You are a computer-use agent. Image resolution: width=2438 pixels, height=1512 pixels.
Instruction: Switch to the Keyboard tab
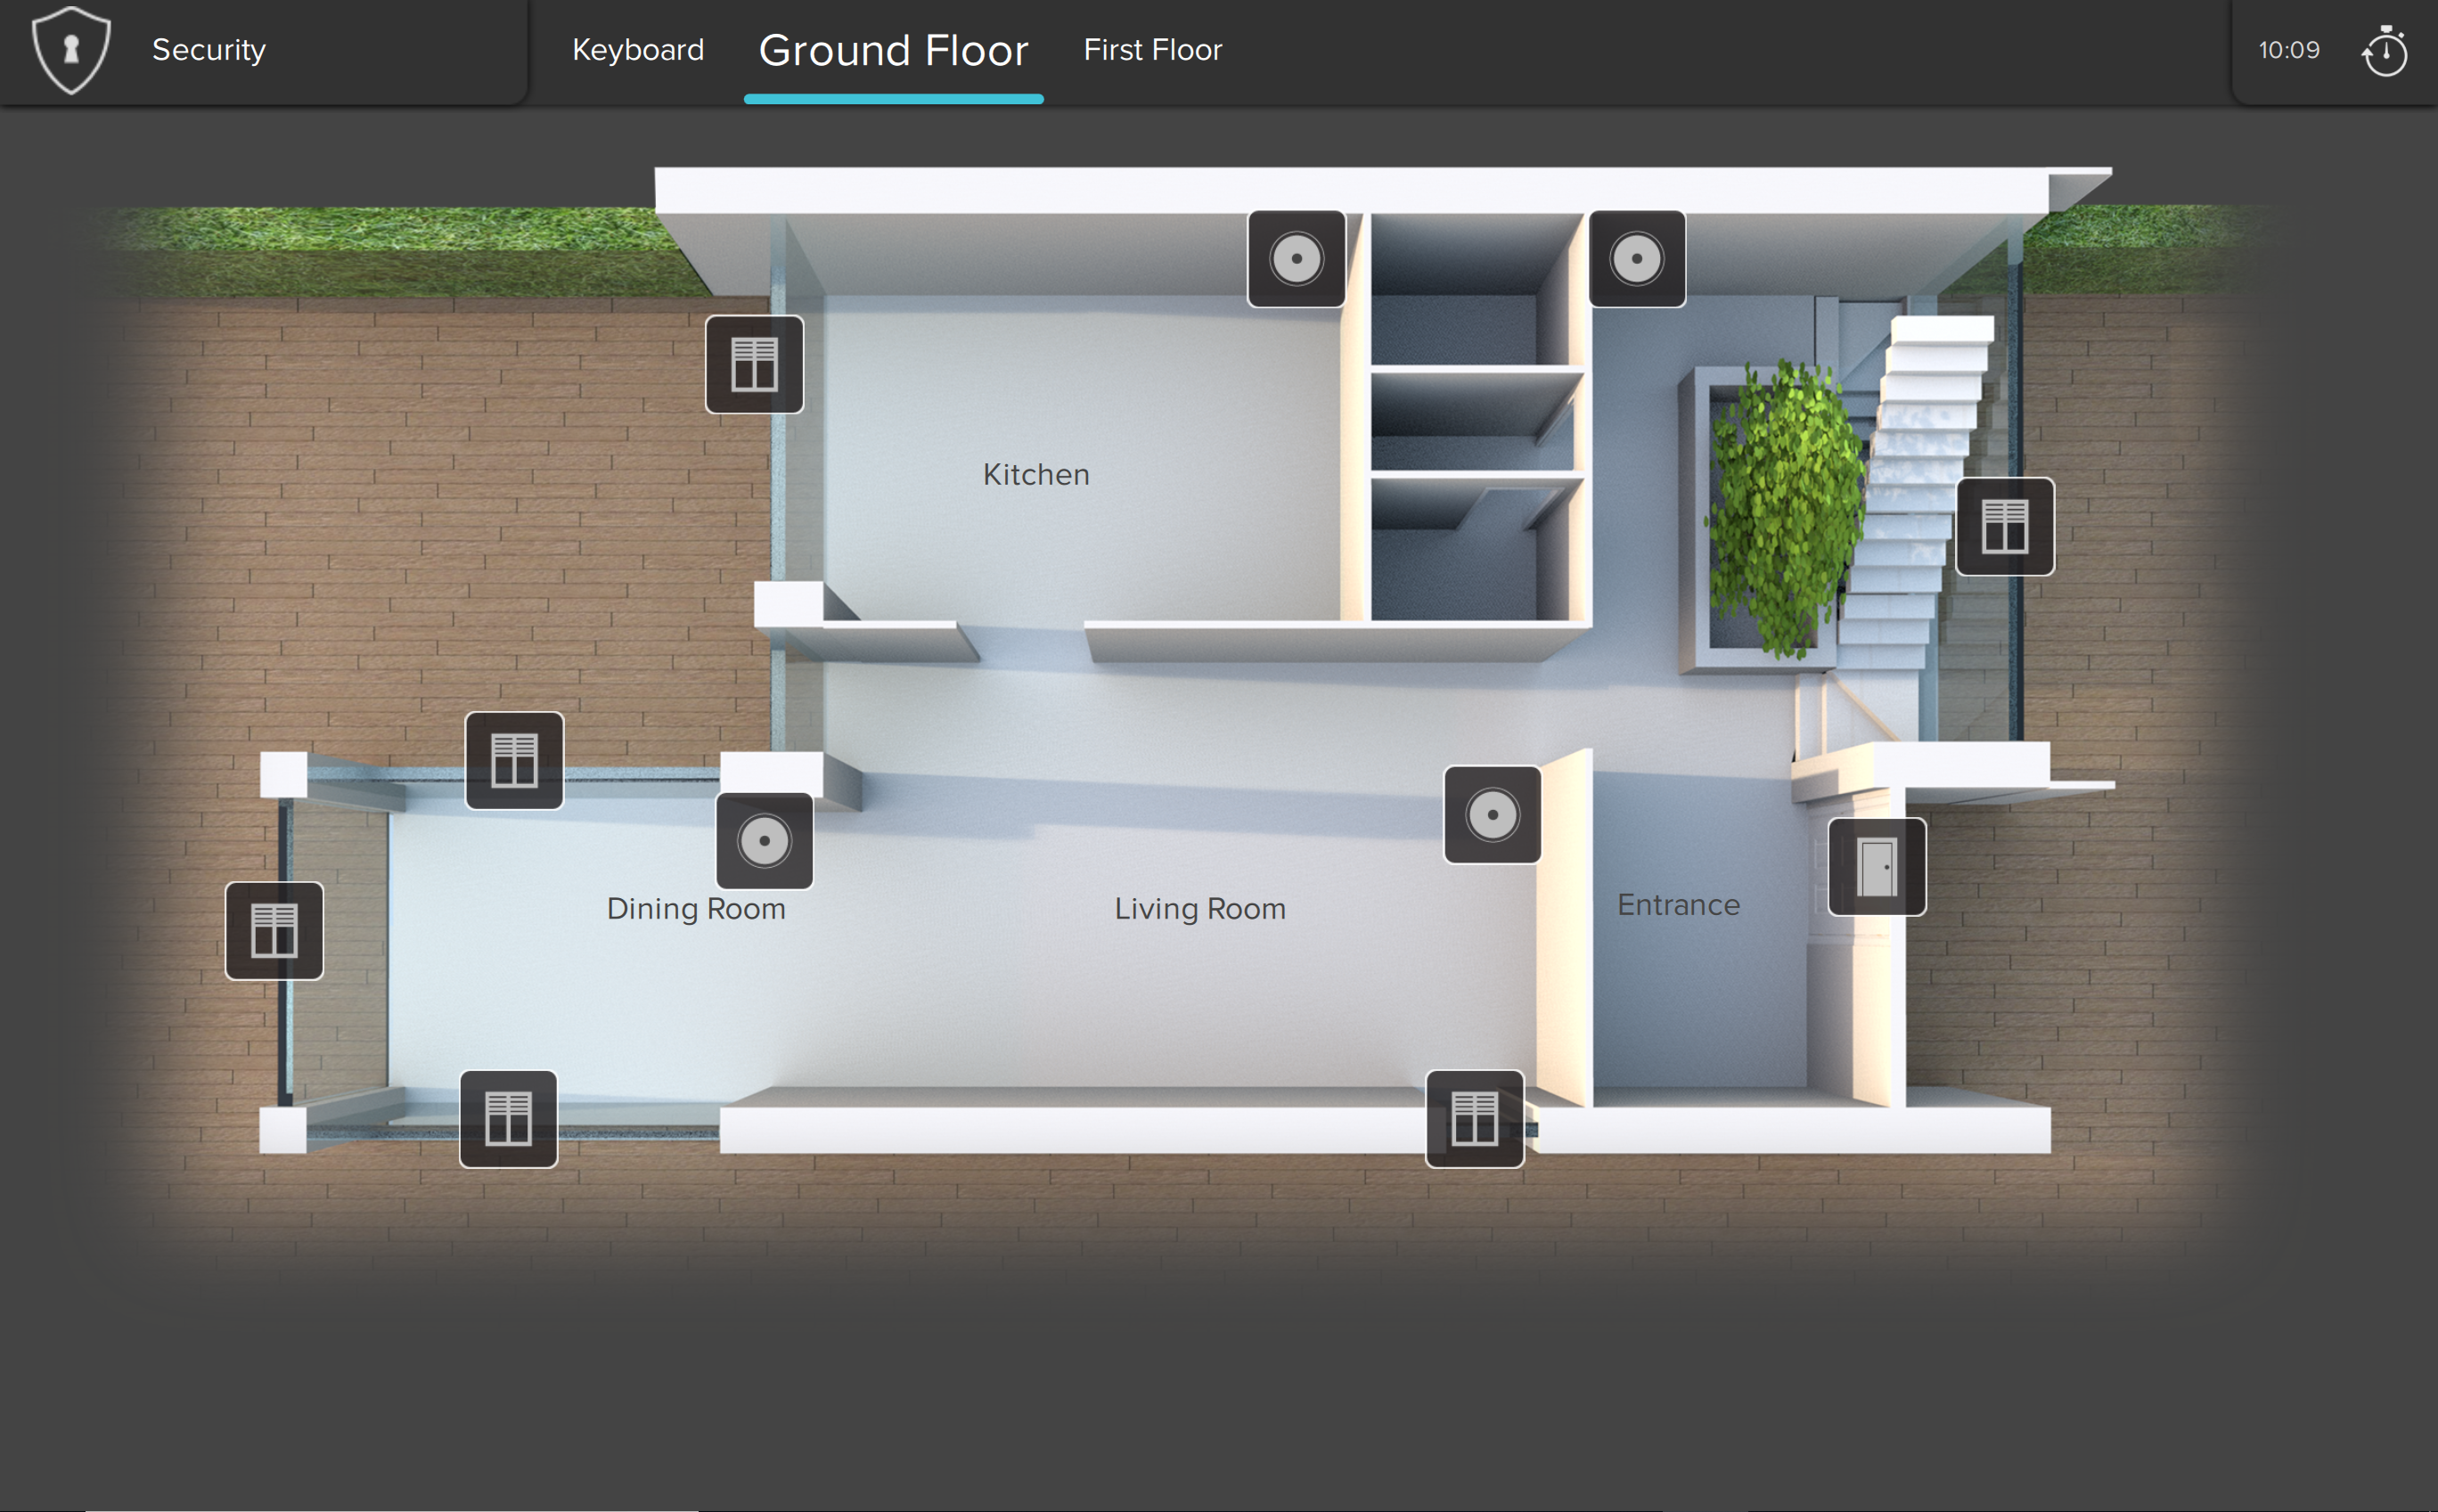tap(638, 50)
